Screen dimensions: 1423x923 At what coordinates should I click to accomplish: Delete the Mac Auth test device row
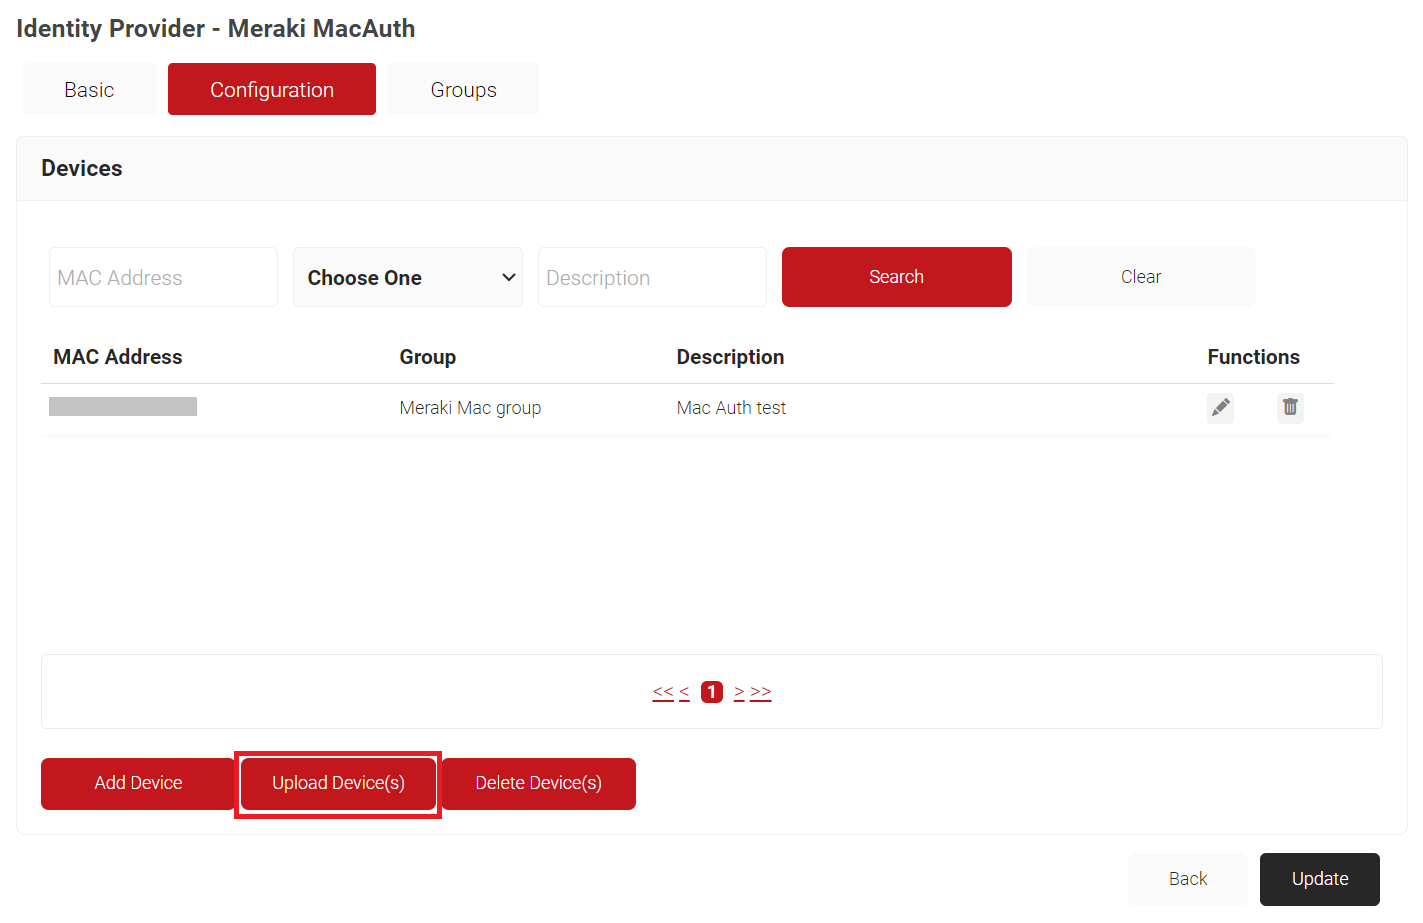(x=1290, y=408)
